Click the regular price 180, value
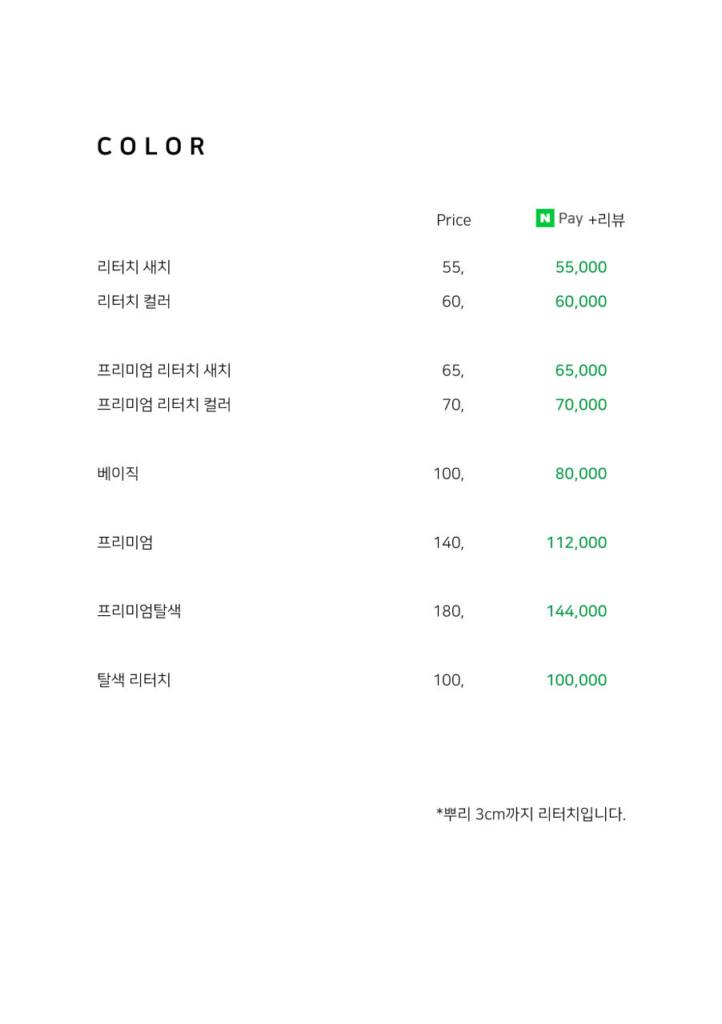722x1024 pixels. pos(448,611)
